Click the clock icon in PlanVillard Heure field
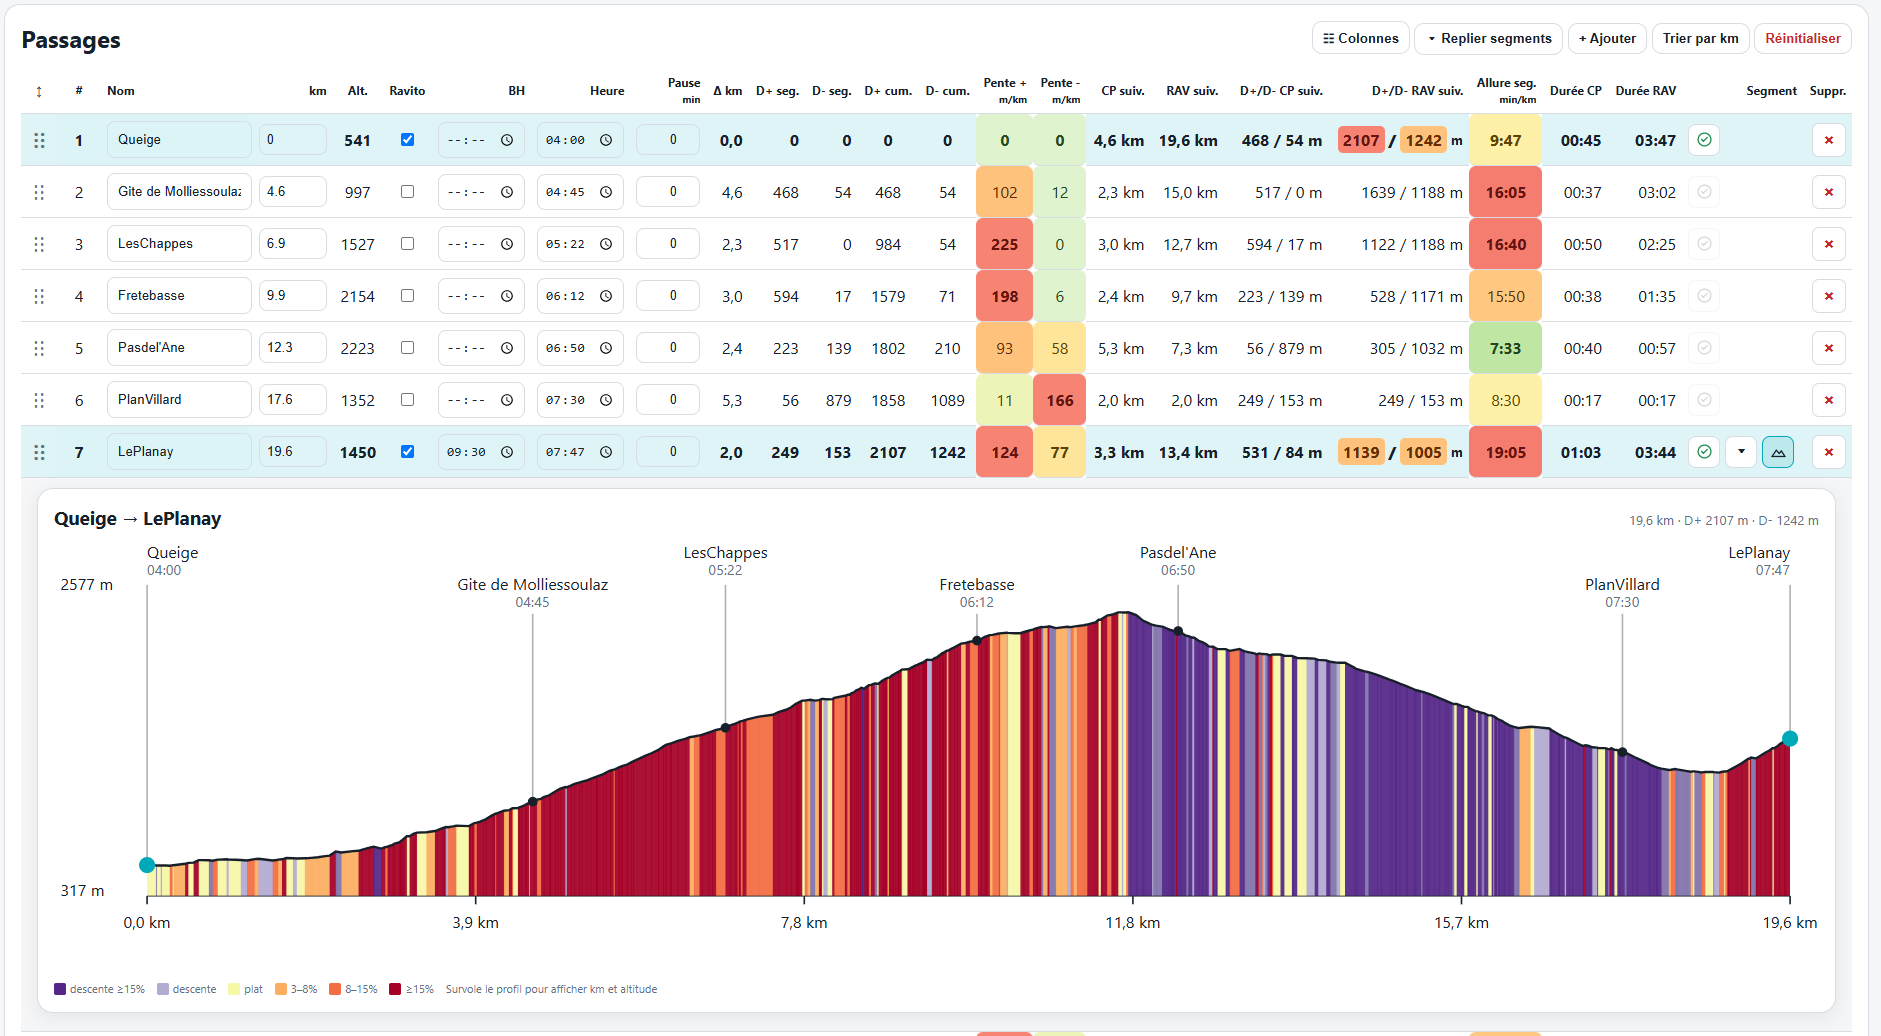The image size is (1881, 1036). pos(606,400)
